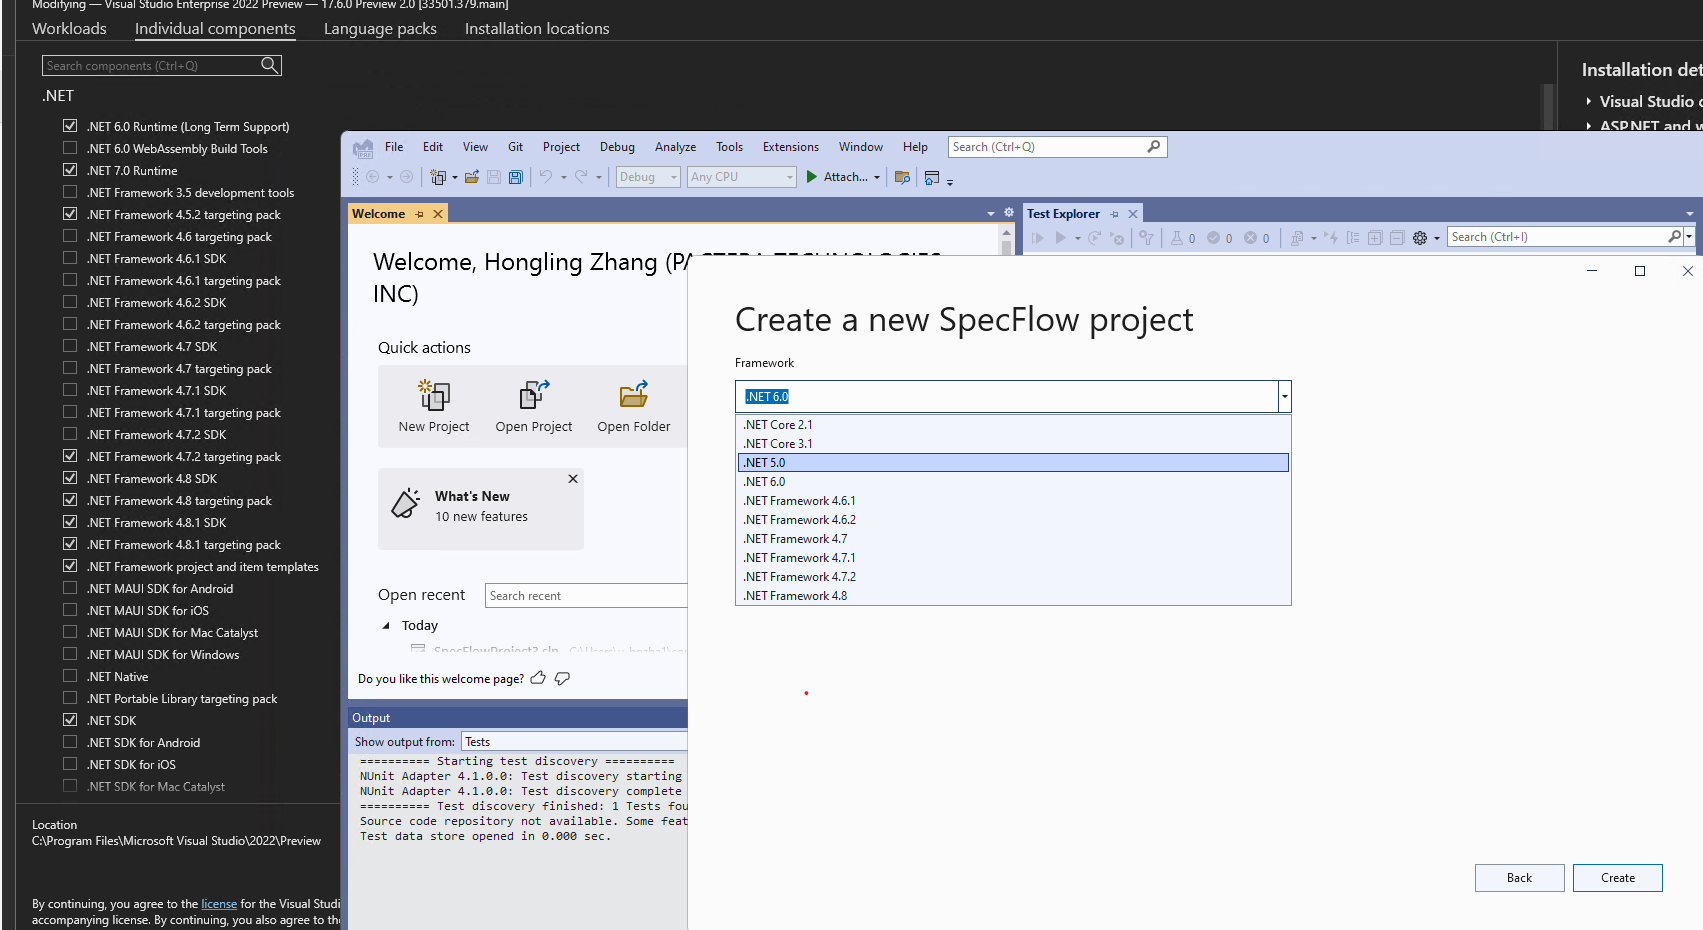This screenshot has width=1703, height=930.
Task: Click the Run All Tests icon in Test Explorer
Action: click(1038, 238)
